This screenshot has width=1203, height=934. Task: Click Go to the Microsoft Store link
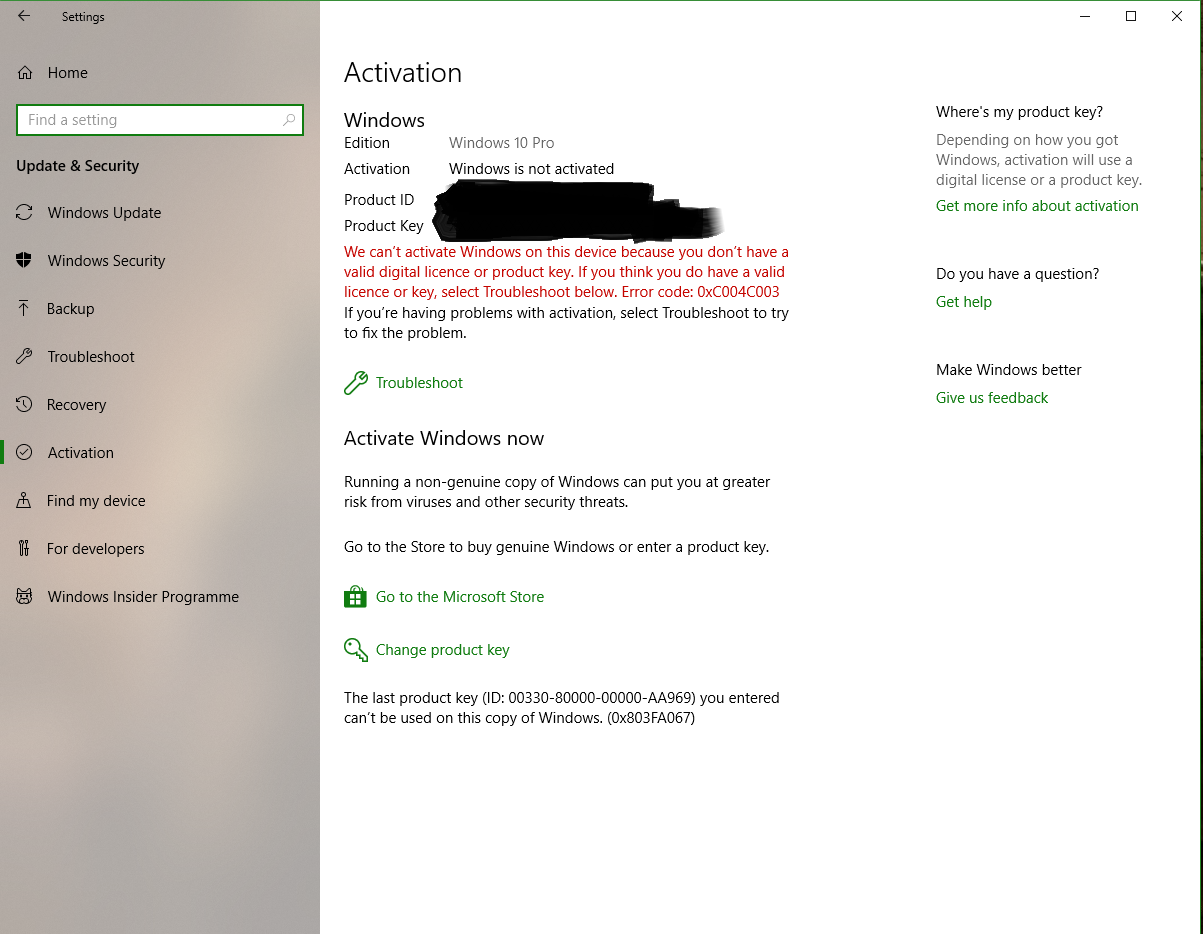tap(460, 597)
